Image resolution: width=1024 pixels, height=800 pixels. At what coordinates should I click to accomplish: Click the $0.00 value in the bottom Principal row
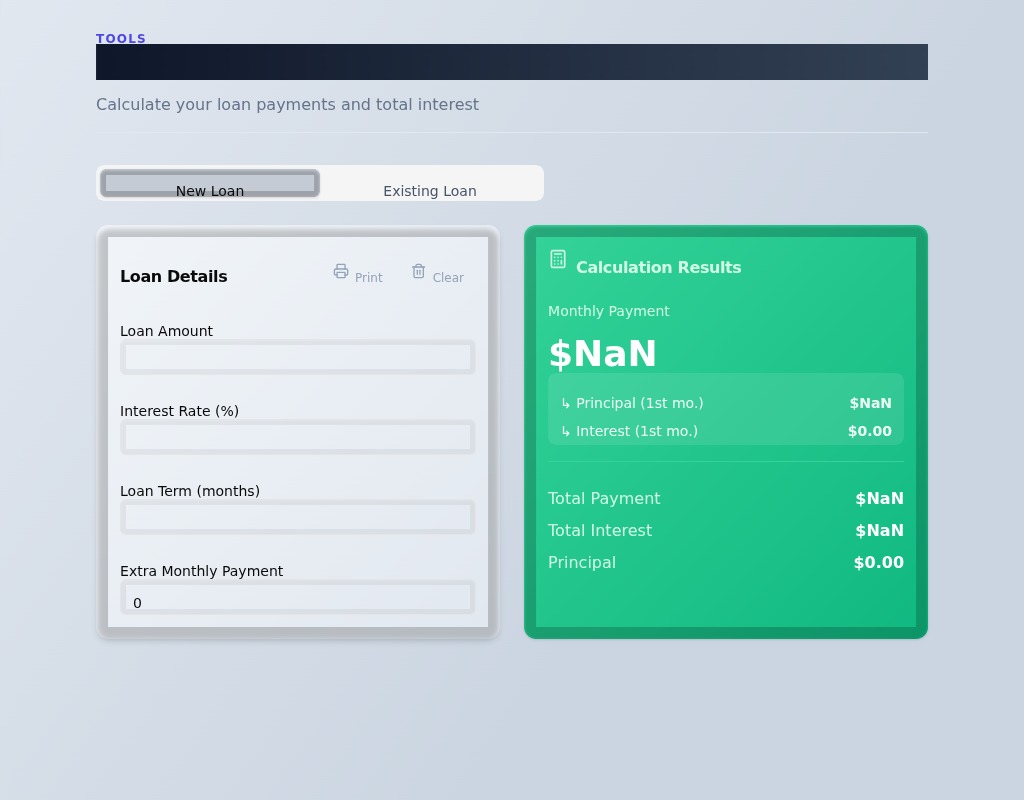(879, 562)
